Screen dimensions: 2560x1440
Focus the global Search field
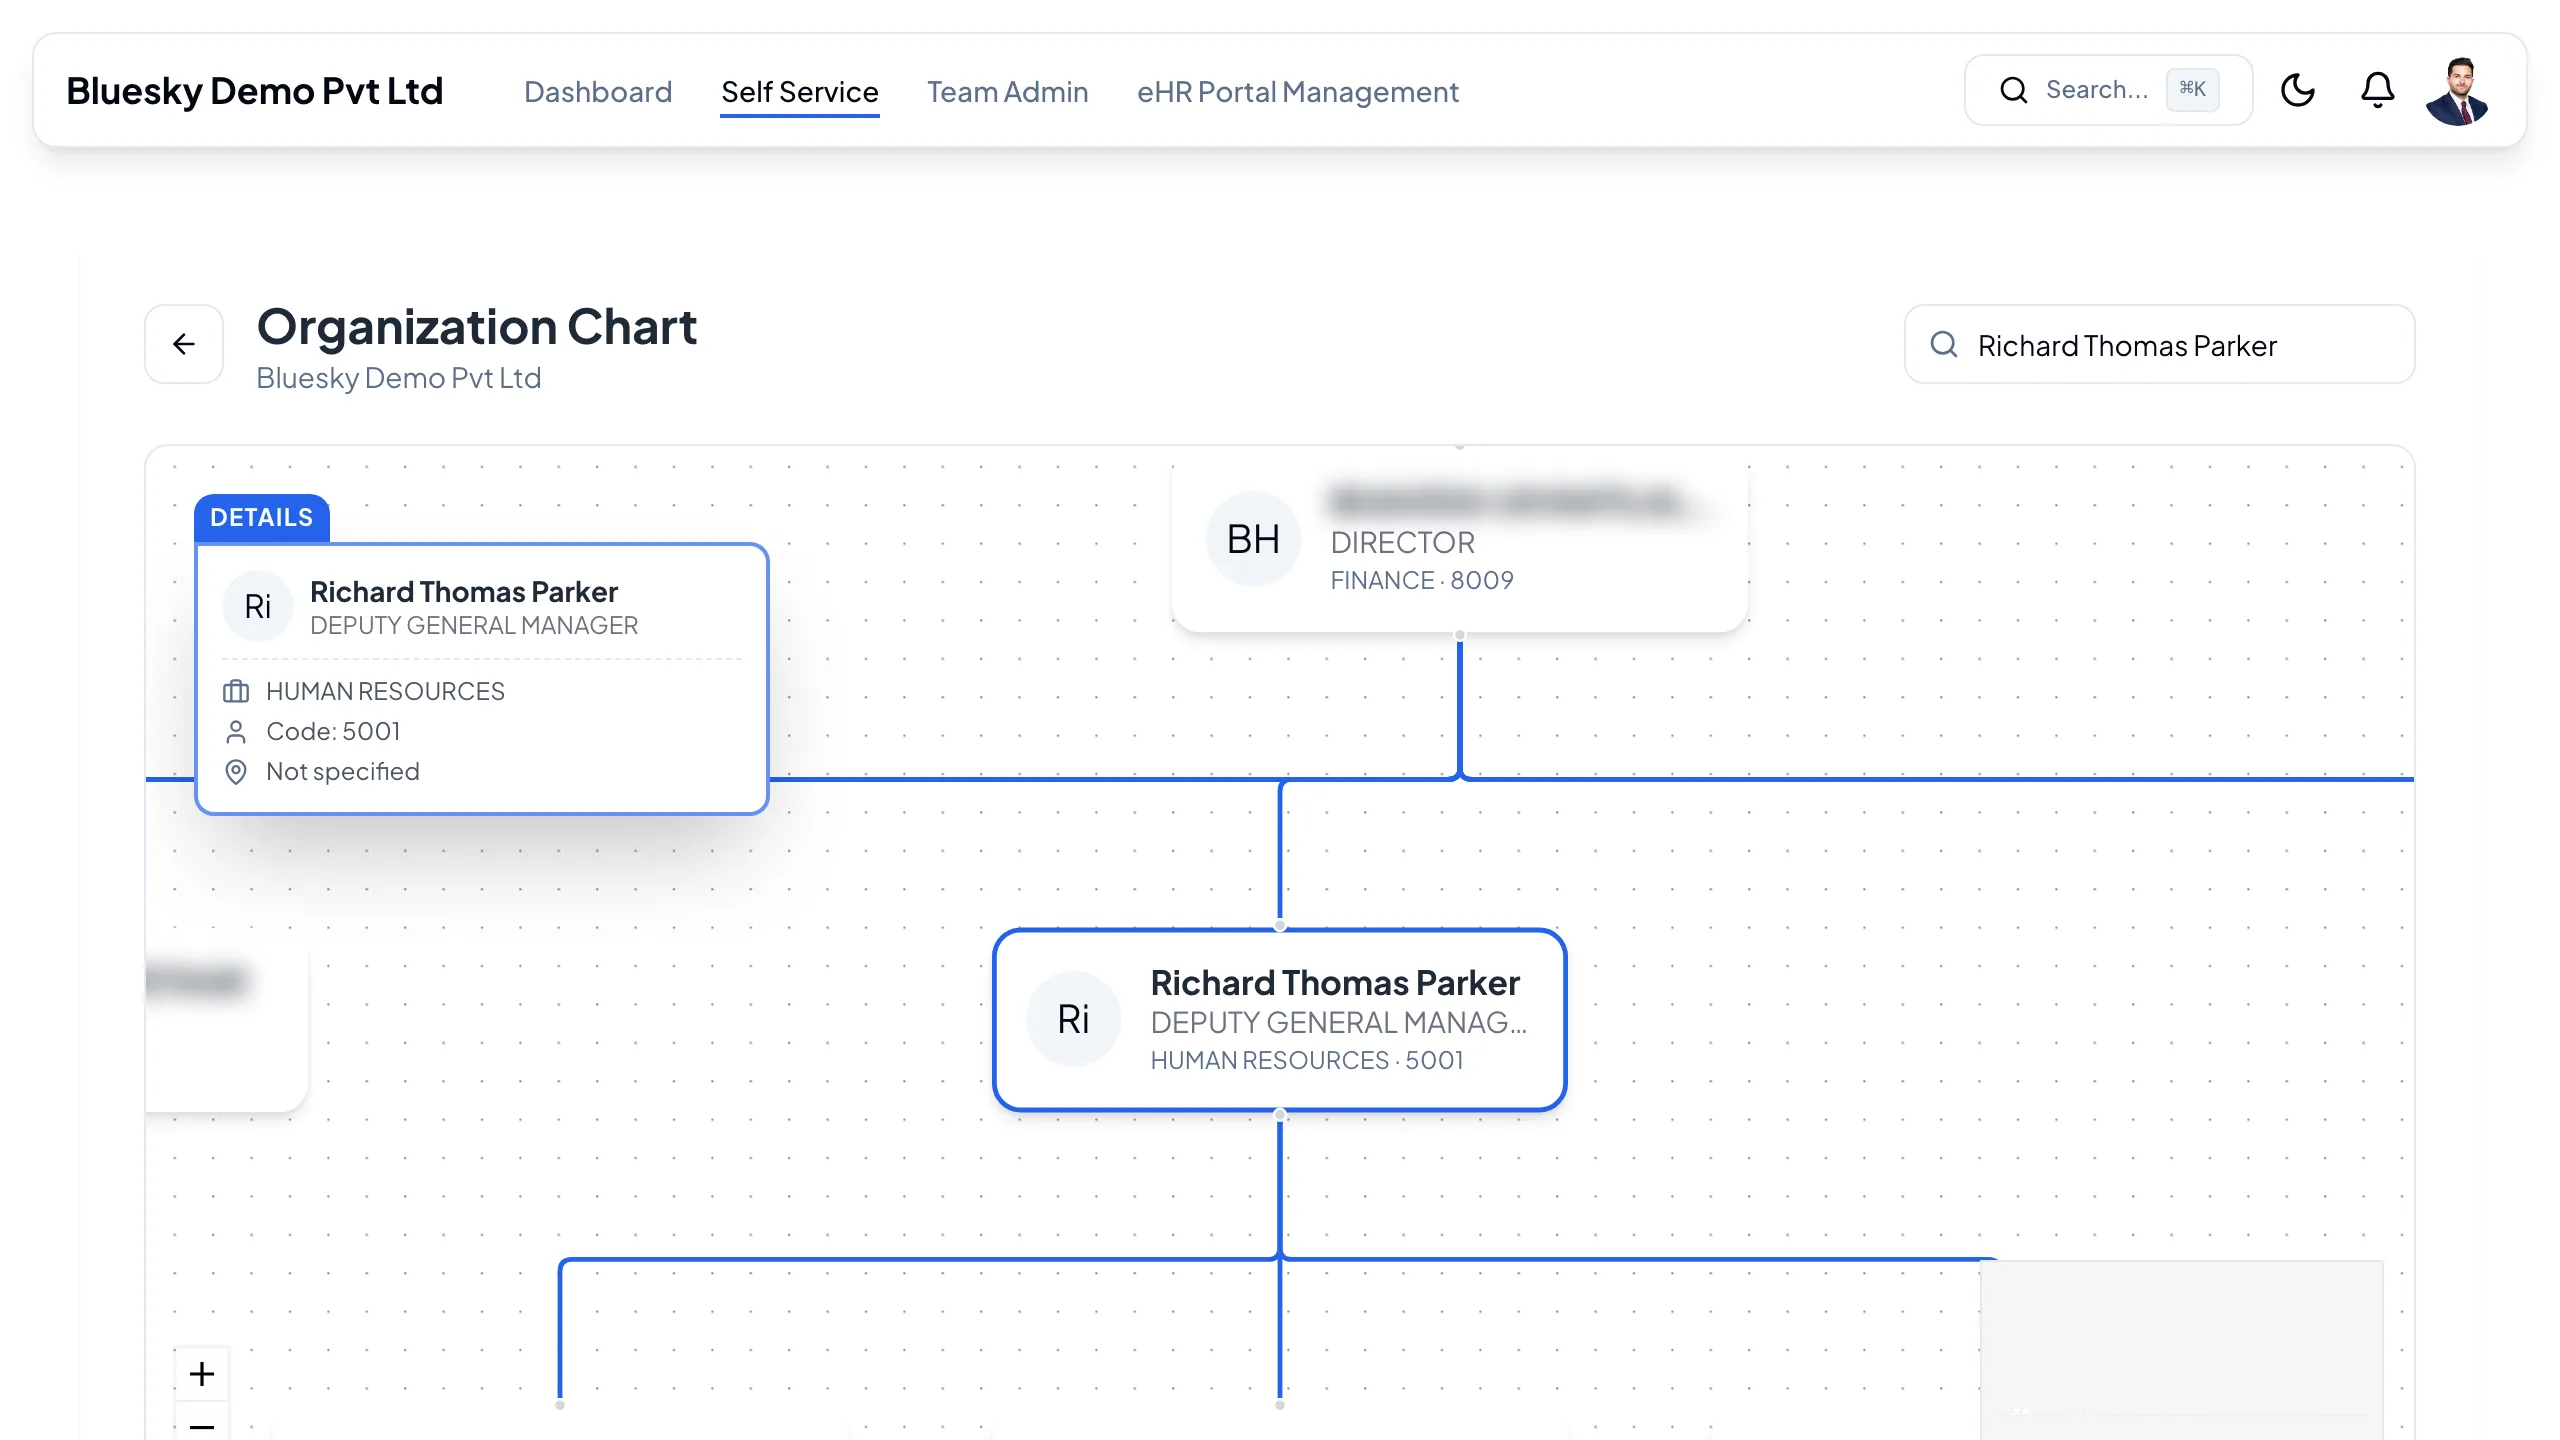(2108, 90)
